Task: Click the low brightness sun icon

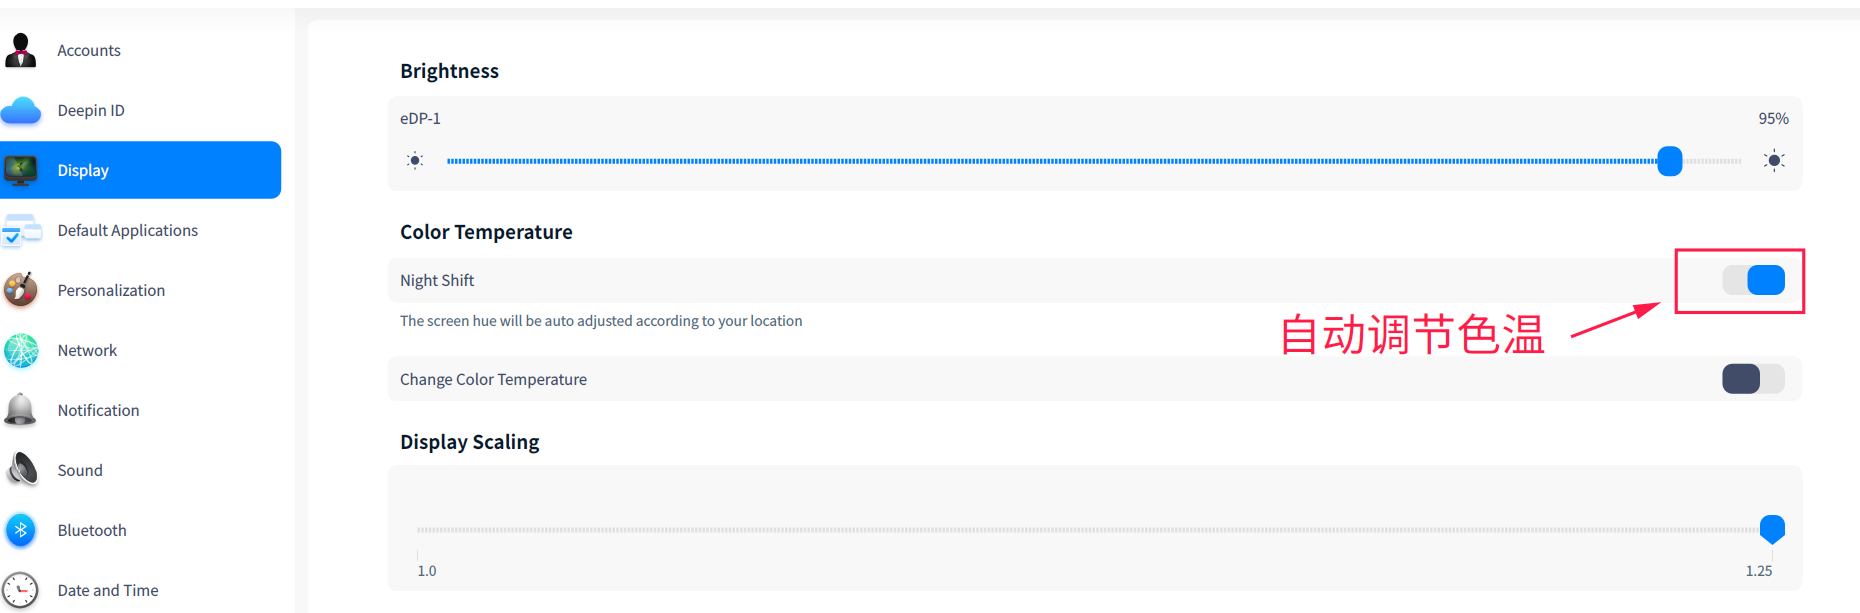Action: [416, 161]
